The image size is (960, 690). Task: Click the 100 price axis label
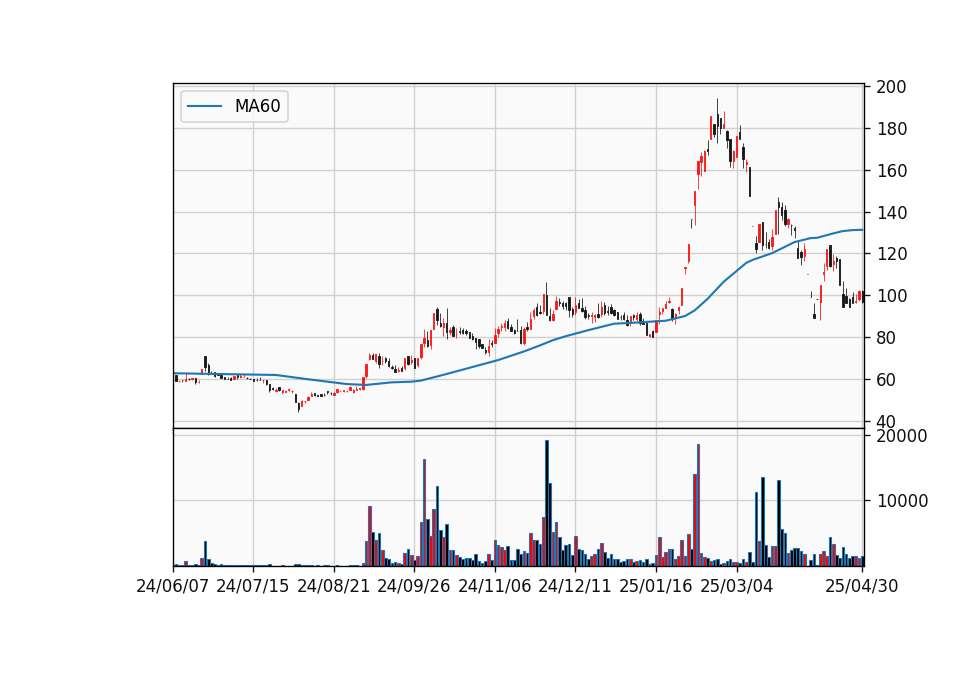tap(891, 296)
